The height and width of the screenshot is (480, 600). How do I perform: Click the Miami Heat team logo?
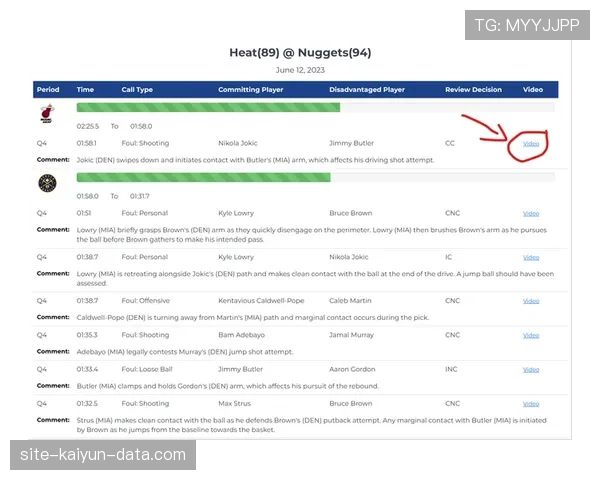click(x=47, y=113)
